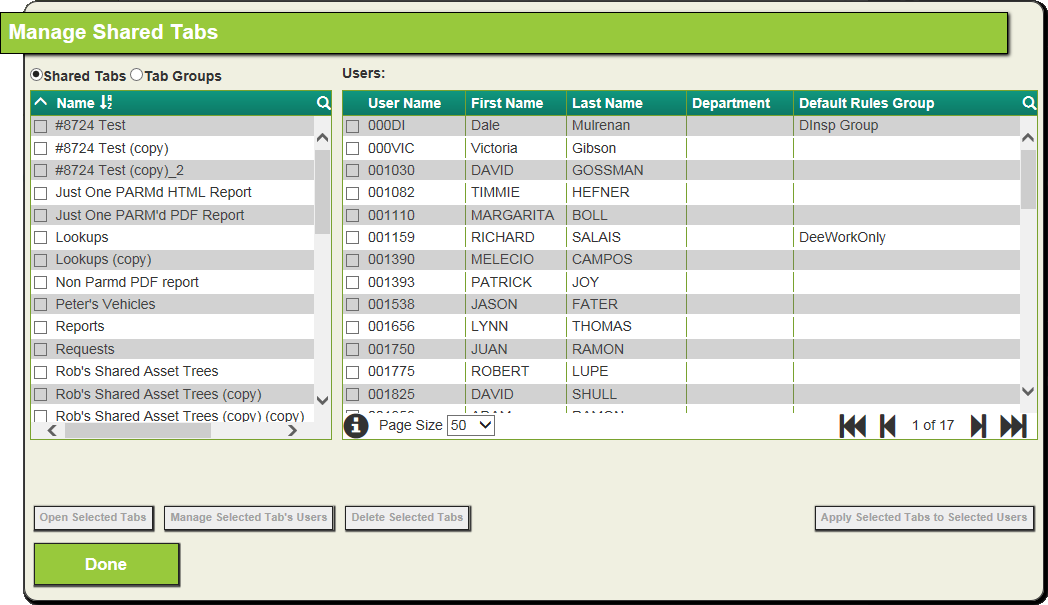
Task: Tick the checkbox for user 001825
Action: (353, 394)
